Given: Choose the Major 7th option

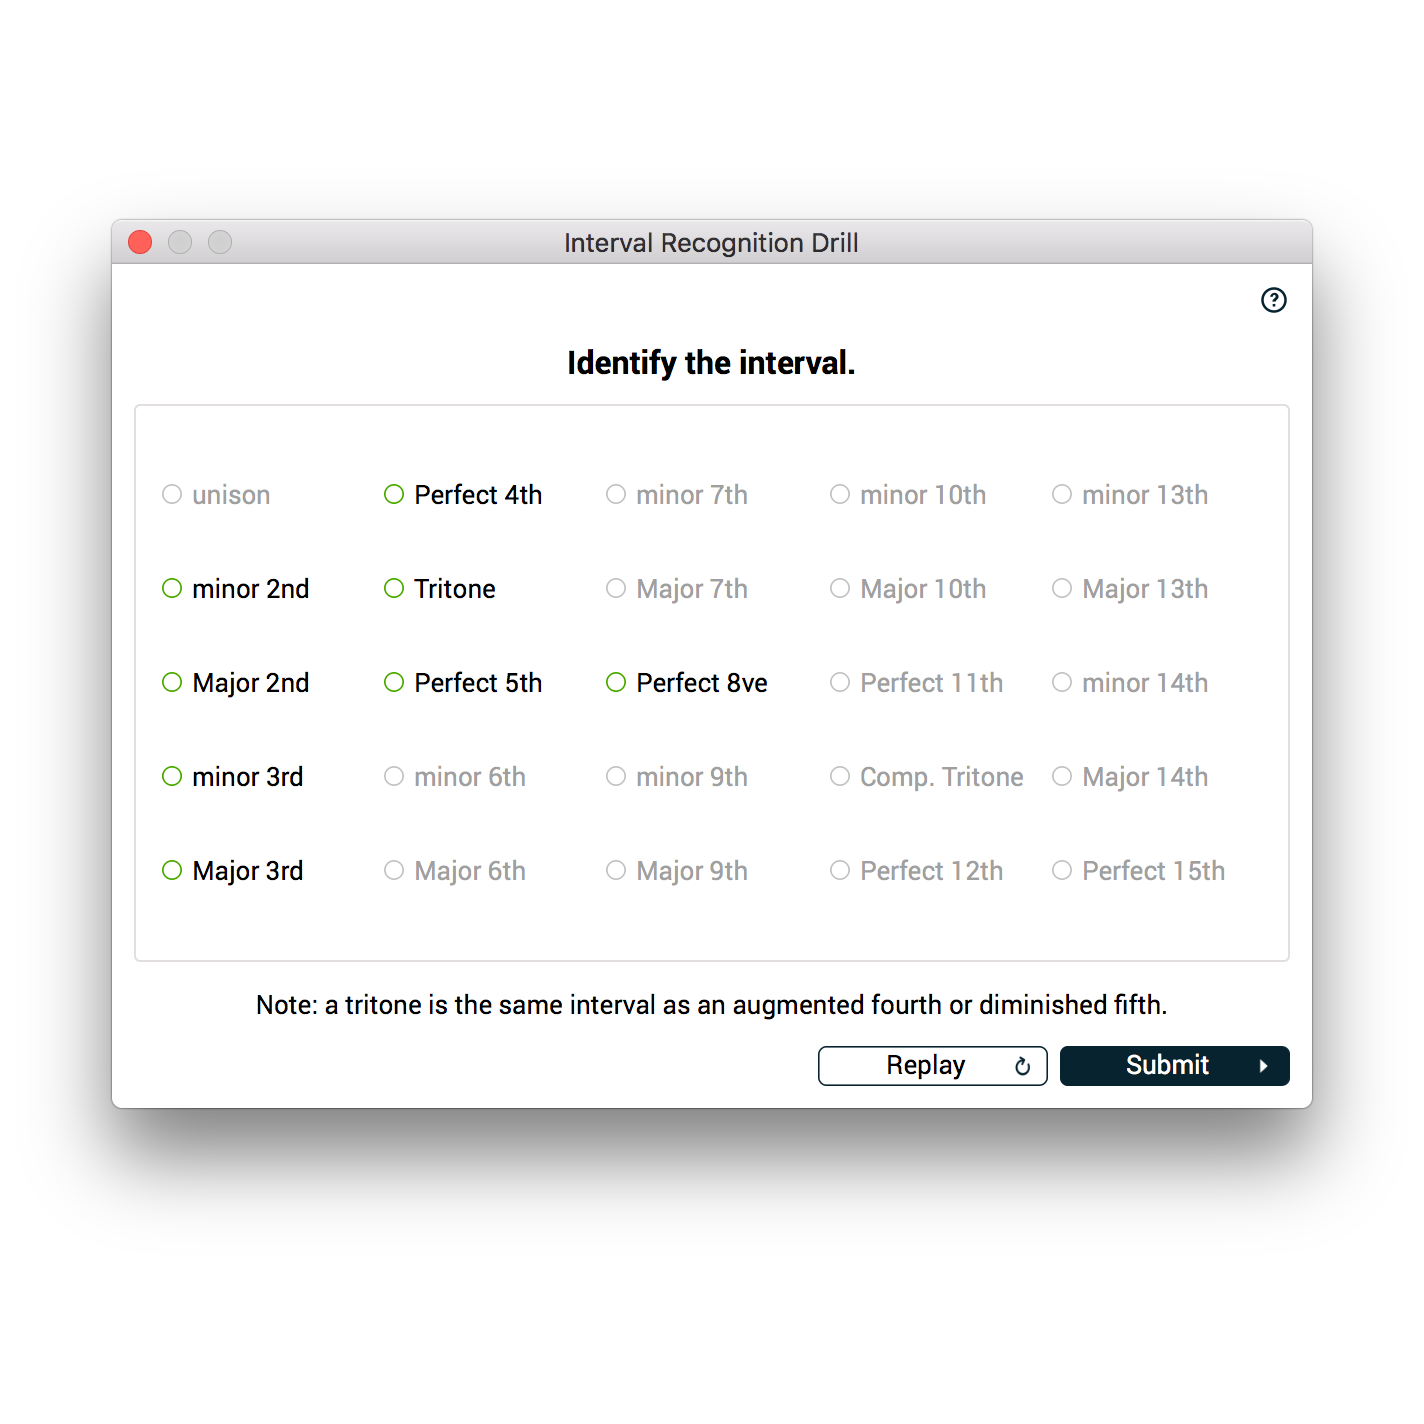Looking at the screenshot, I should (616, 589).
